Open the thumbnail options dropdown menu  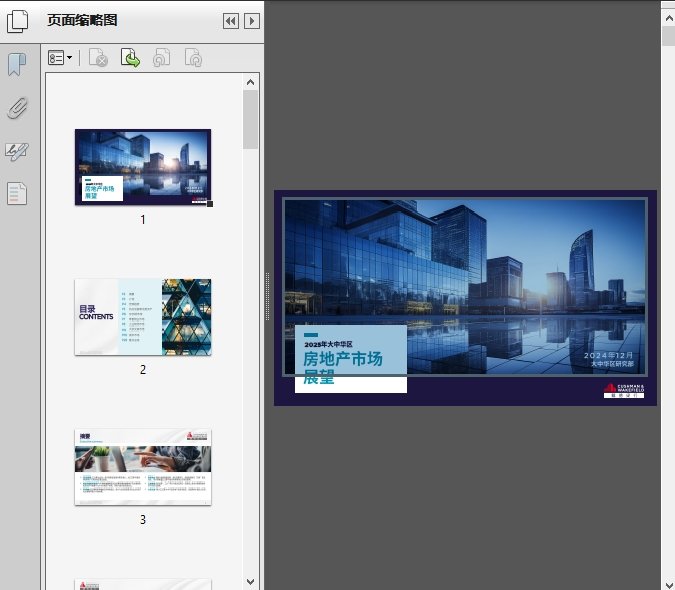60,58
